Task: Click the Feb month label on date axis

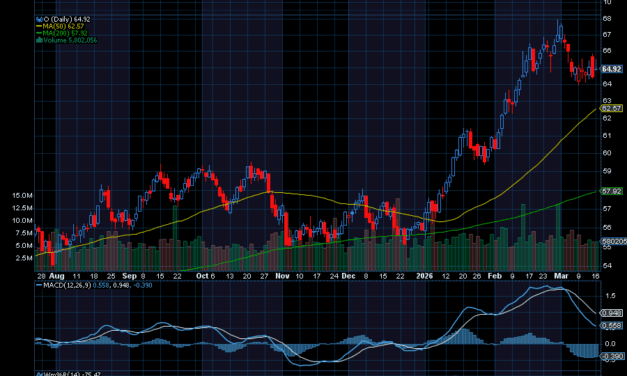Action: [494, 276]
